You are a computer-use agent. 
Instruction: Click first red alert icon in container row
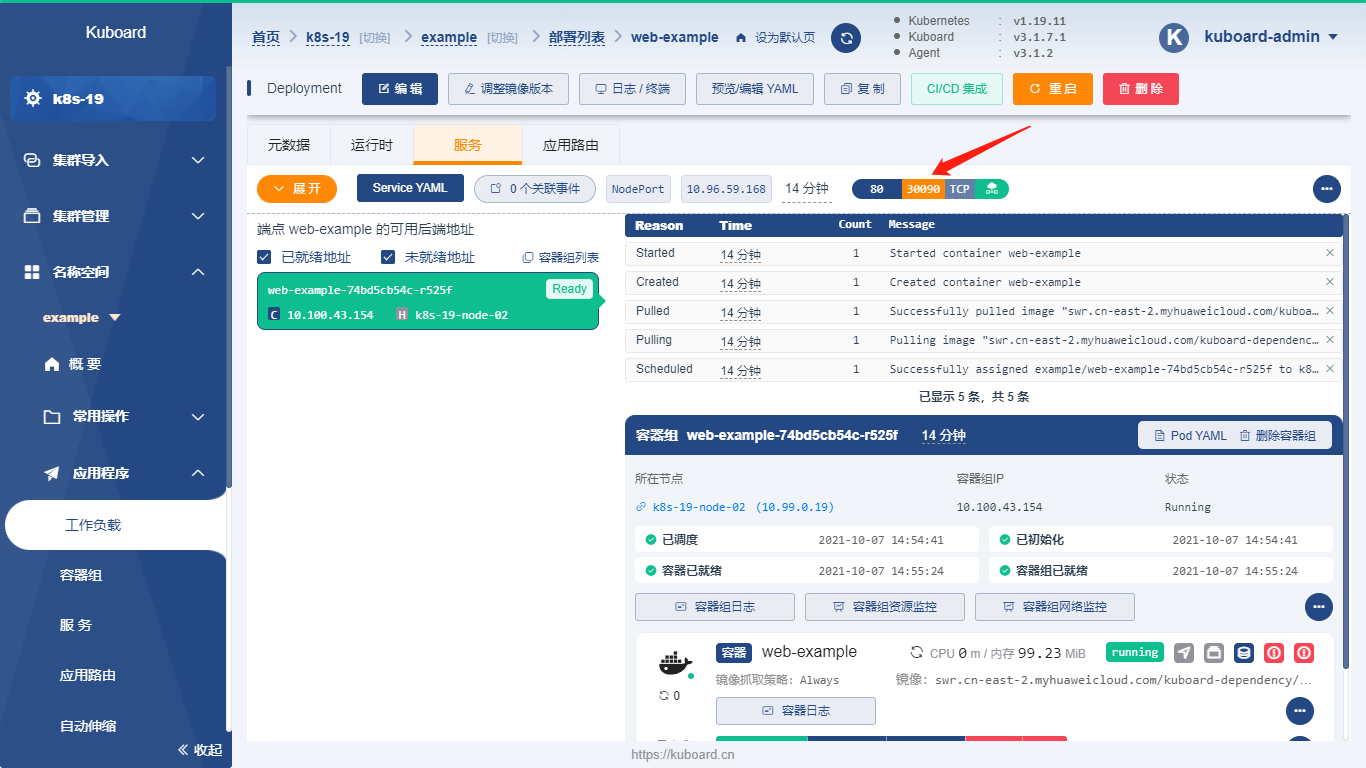1274,653
